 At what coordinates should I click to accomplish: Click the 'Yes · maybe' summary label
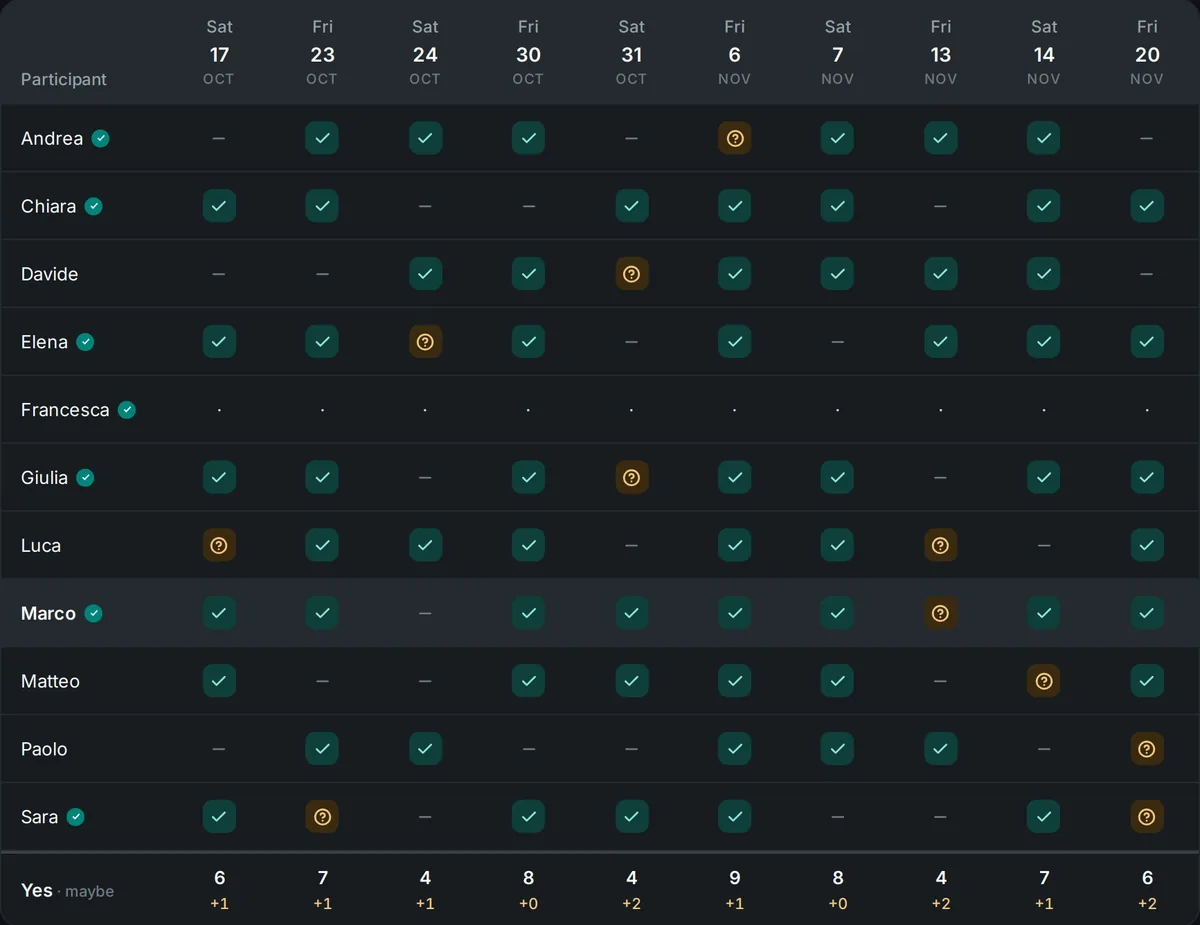tap(67, 890)
